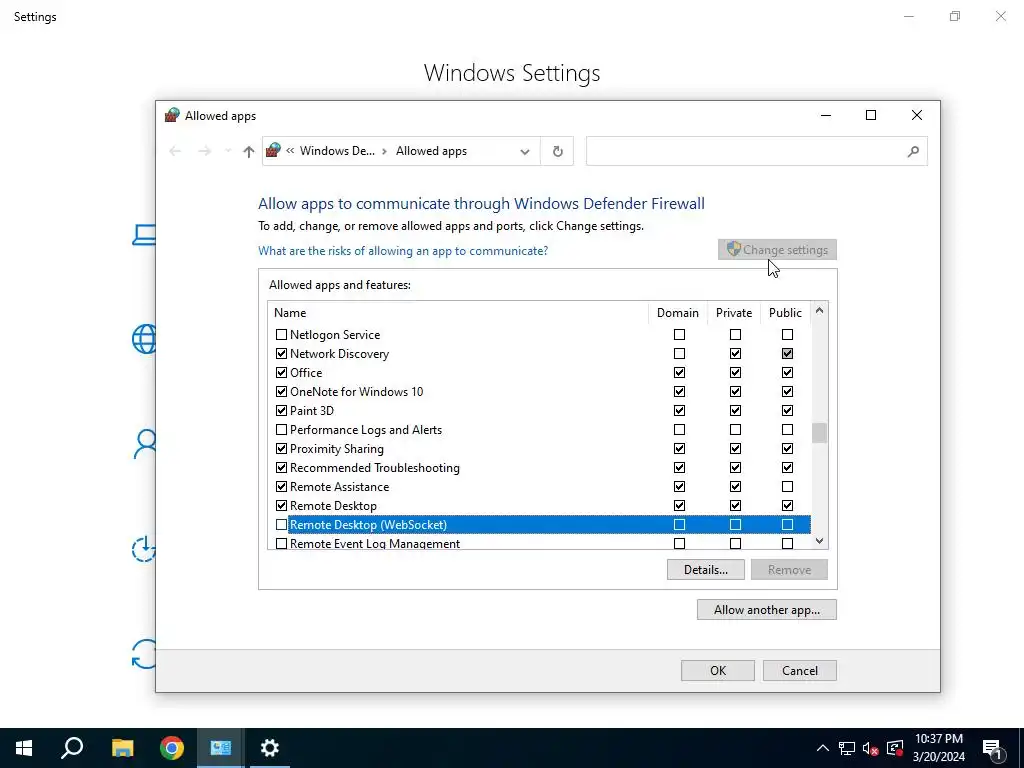1024x768 pixels.
Task: Open the notification center icon
Action: click(993, 748)
